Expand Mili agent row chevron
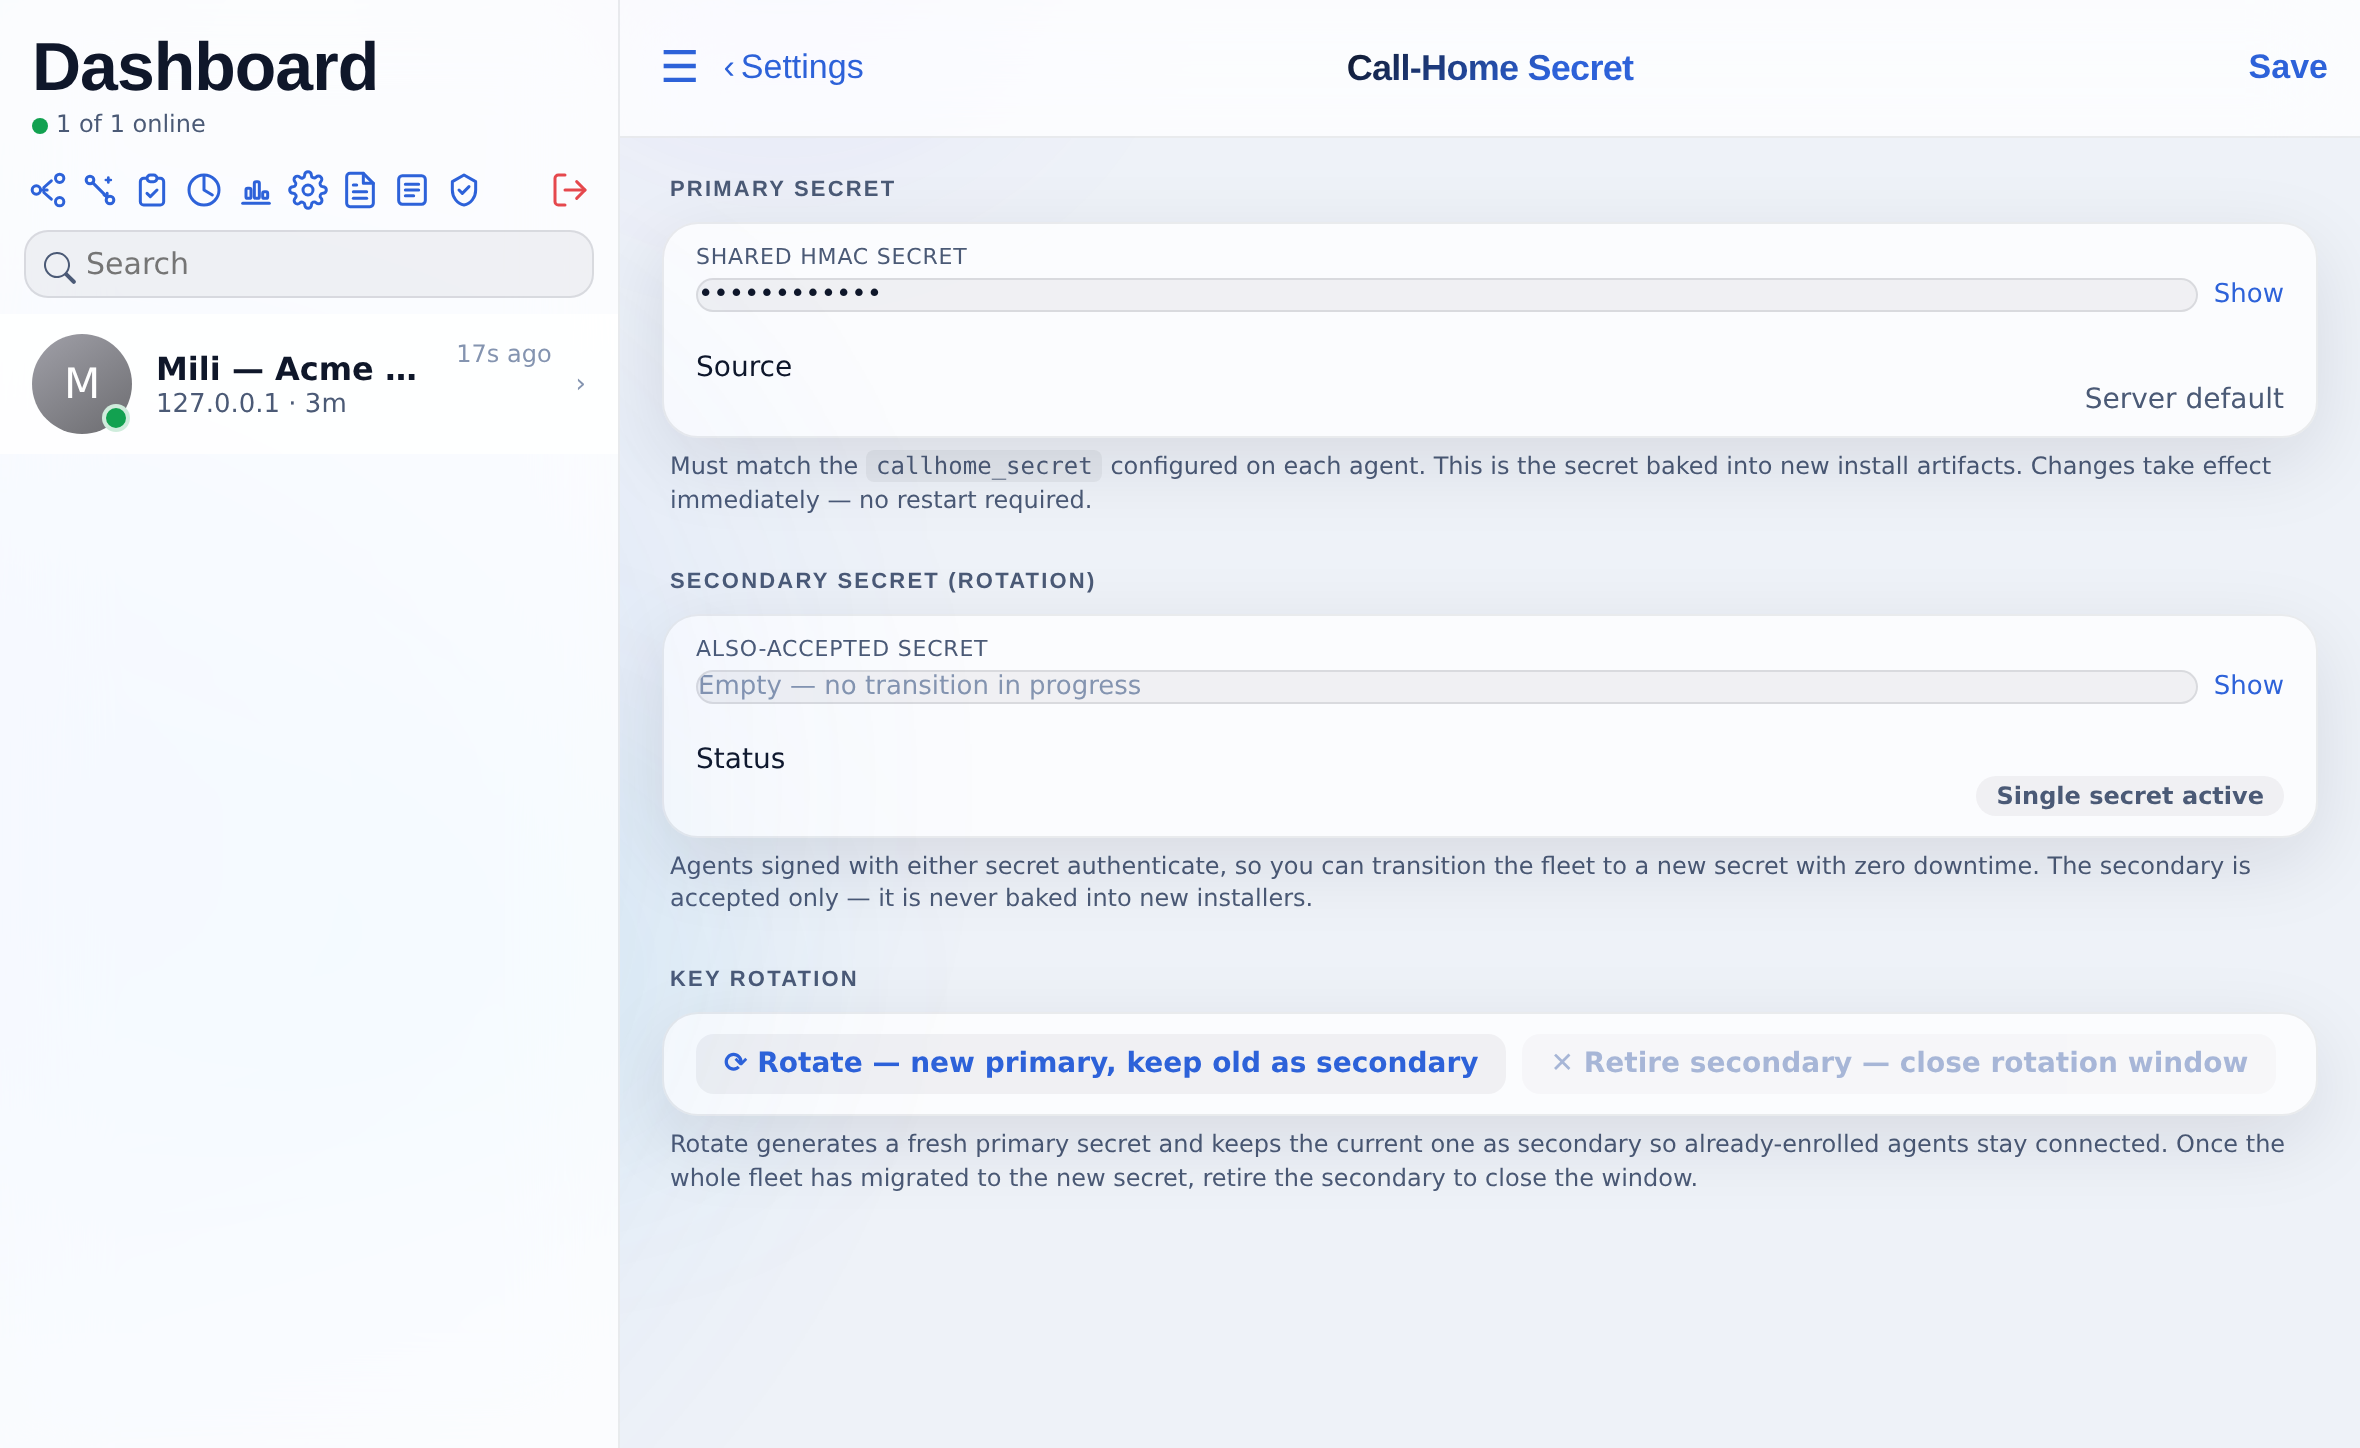Screen dimensions: 2360x1448 580,384
